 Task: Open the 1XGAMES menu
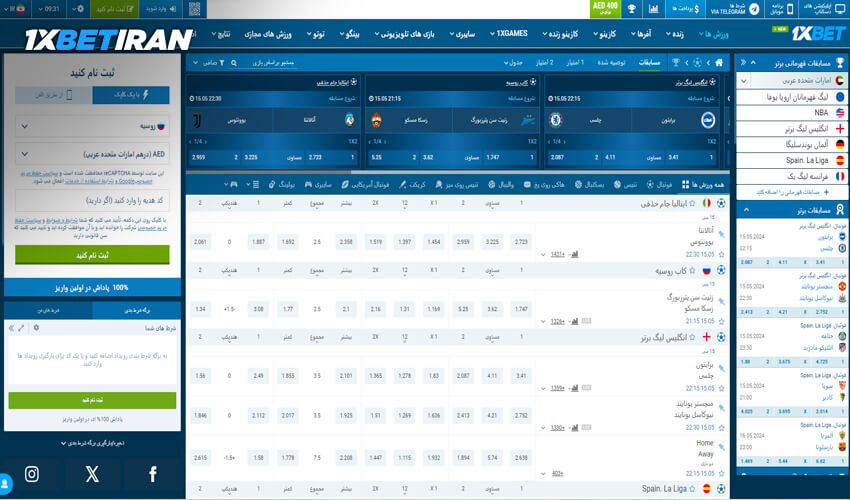click(x=509, y=34)
